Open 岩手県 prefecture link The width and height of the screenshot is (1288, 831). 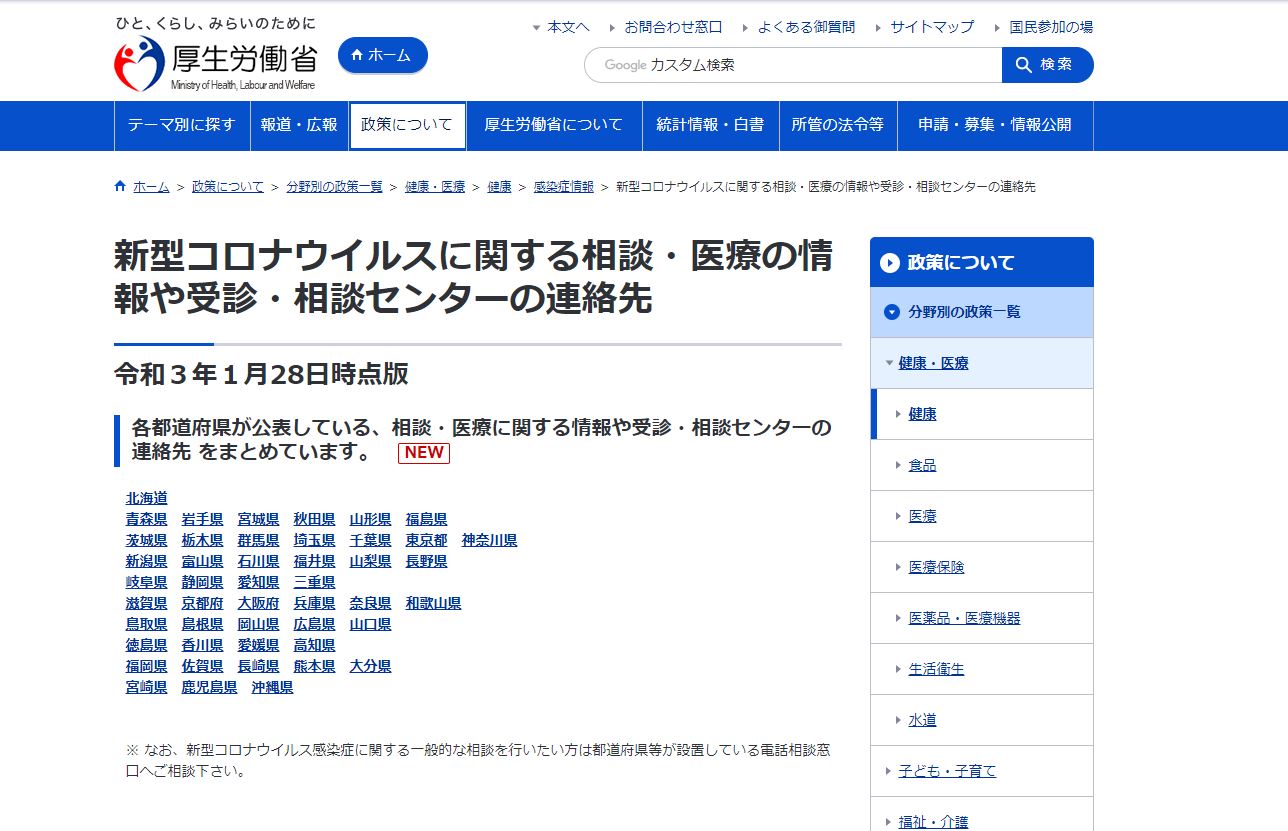pos(203,519)
